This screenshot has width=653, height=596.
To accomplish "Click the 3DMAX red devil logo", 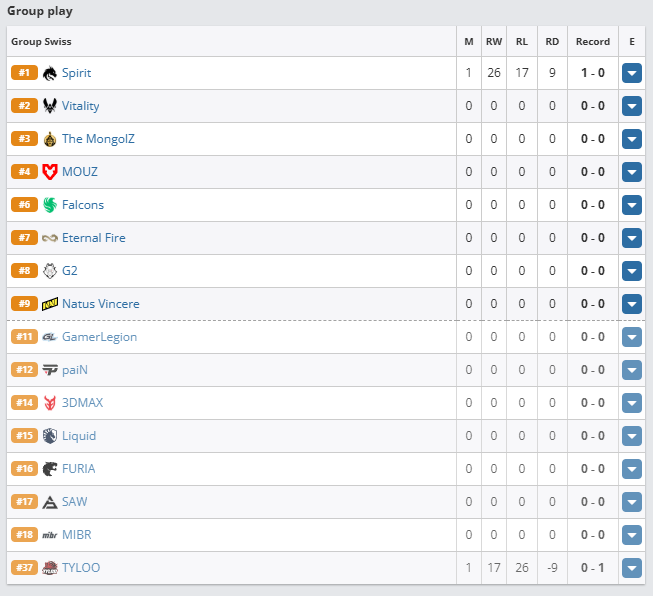I will pos(50,403).
